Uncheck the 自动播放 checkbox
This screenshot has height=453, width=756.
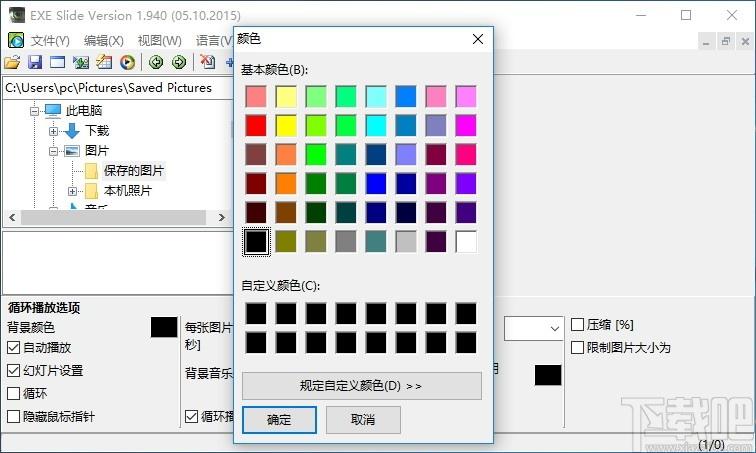(x=14, y=348)
